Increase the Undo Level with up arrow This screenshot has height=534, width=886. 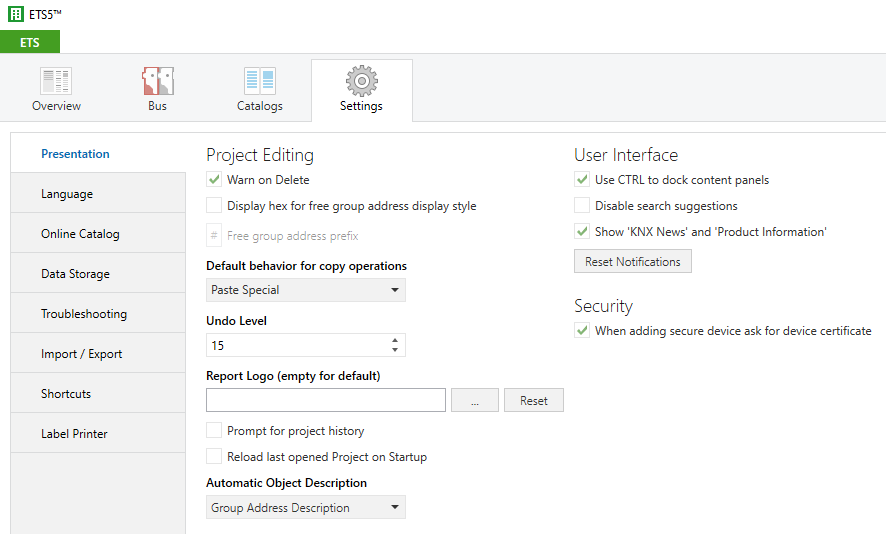tap(395, 340)
